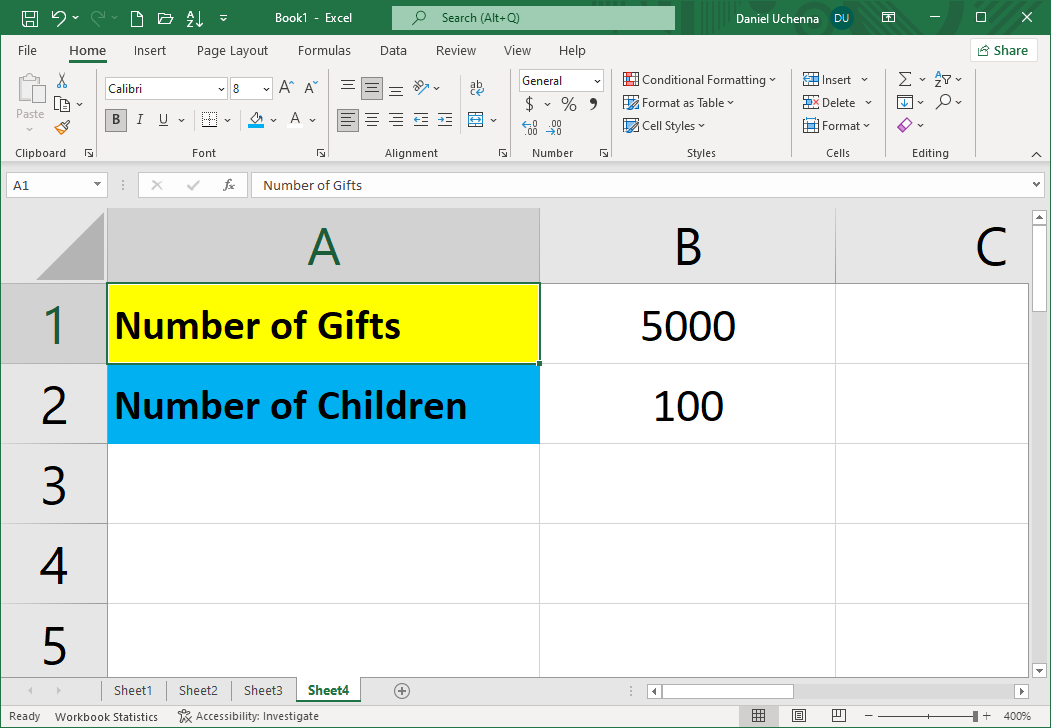Toggle bold formatting

click(115, 119)
